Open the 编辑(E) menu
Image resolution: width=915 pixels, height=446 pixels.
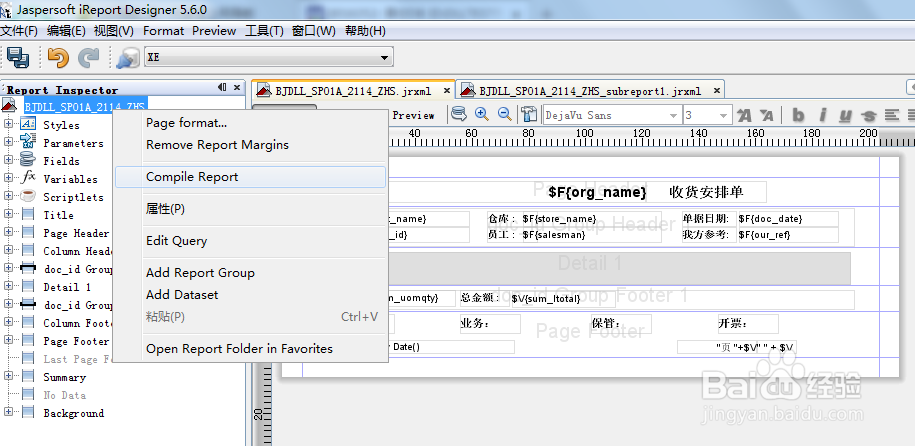click(x=66, y=31)
